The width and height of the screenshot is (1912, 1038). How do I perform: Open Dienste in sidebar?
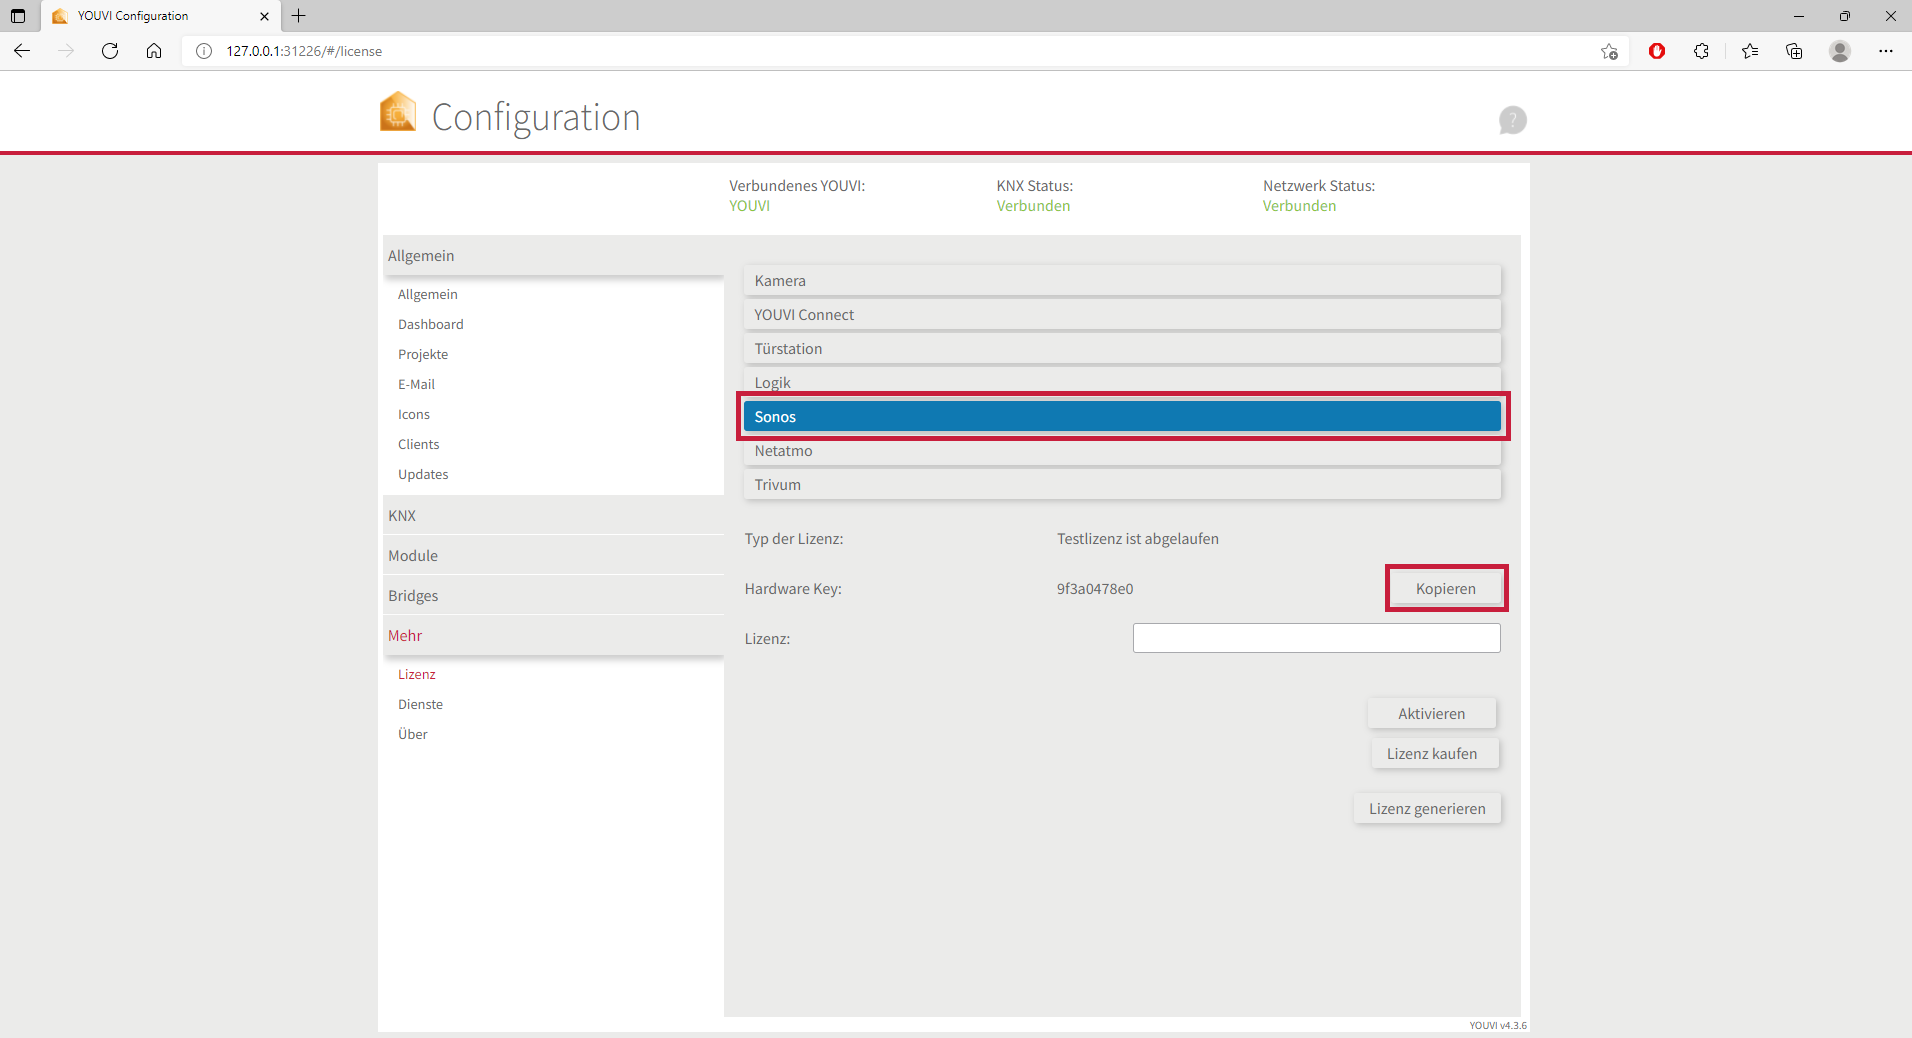click(x=420, y=704)
